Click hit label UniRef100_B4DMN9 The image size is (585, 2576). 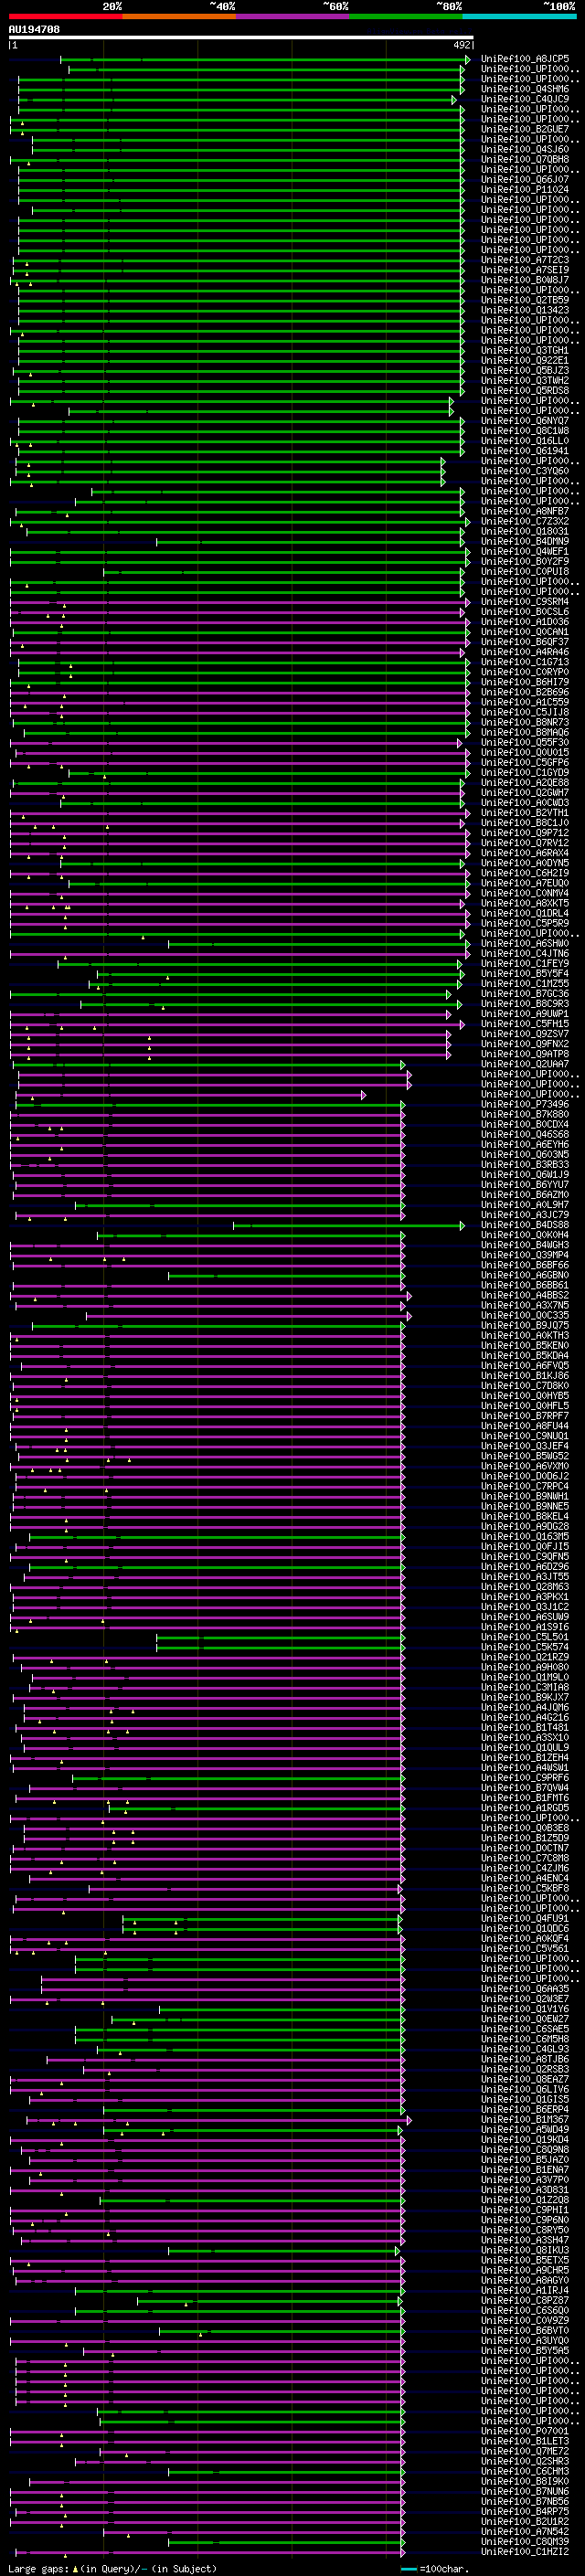(x=525, y=542)
